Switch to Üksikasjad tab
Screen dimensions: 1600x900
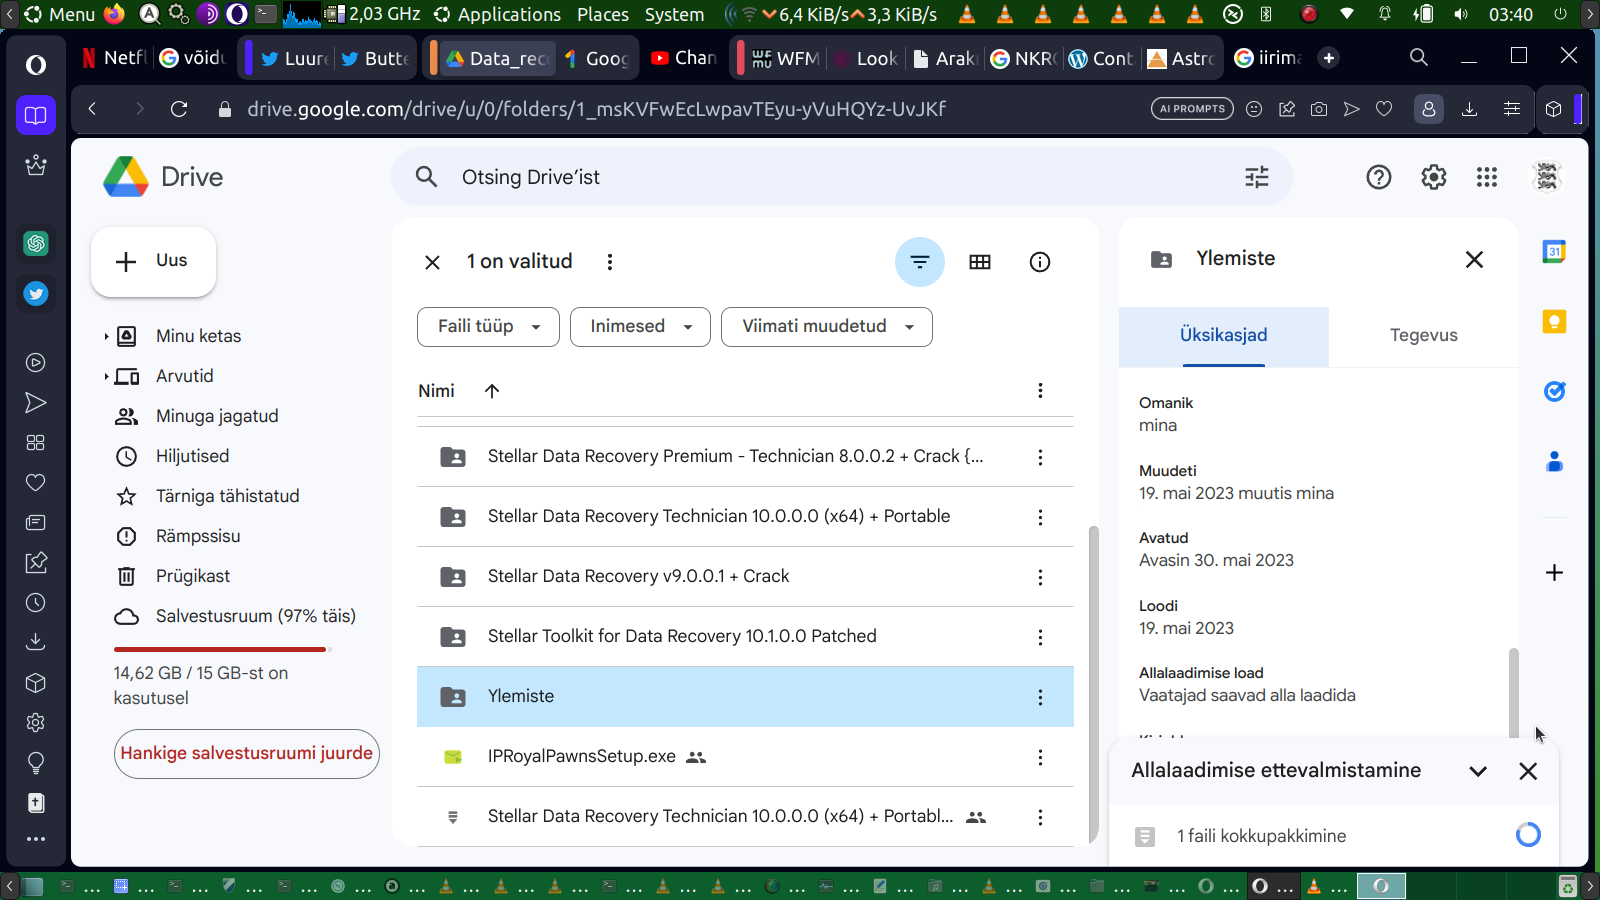(x=1224, y=336)
